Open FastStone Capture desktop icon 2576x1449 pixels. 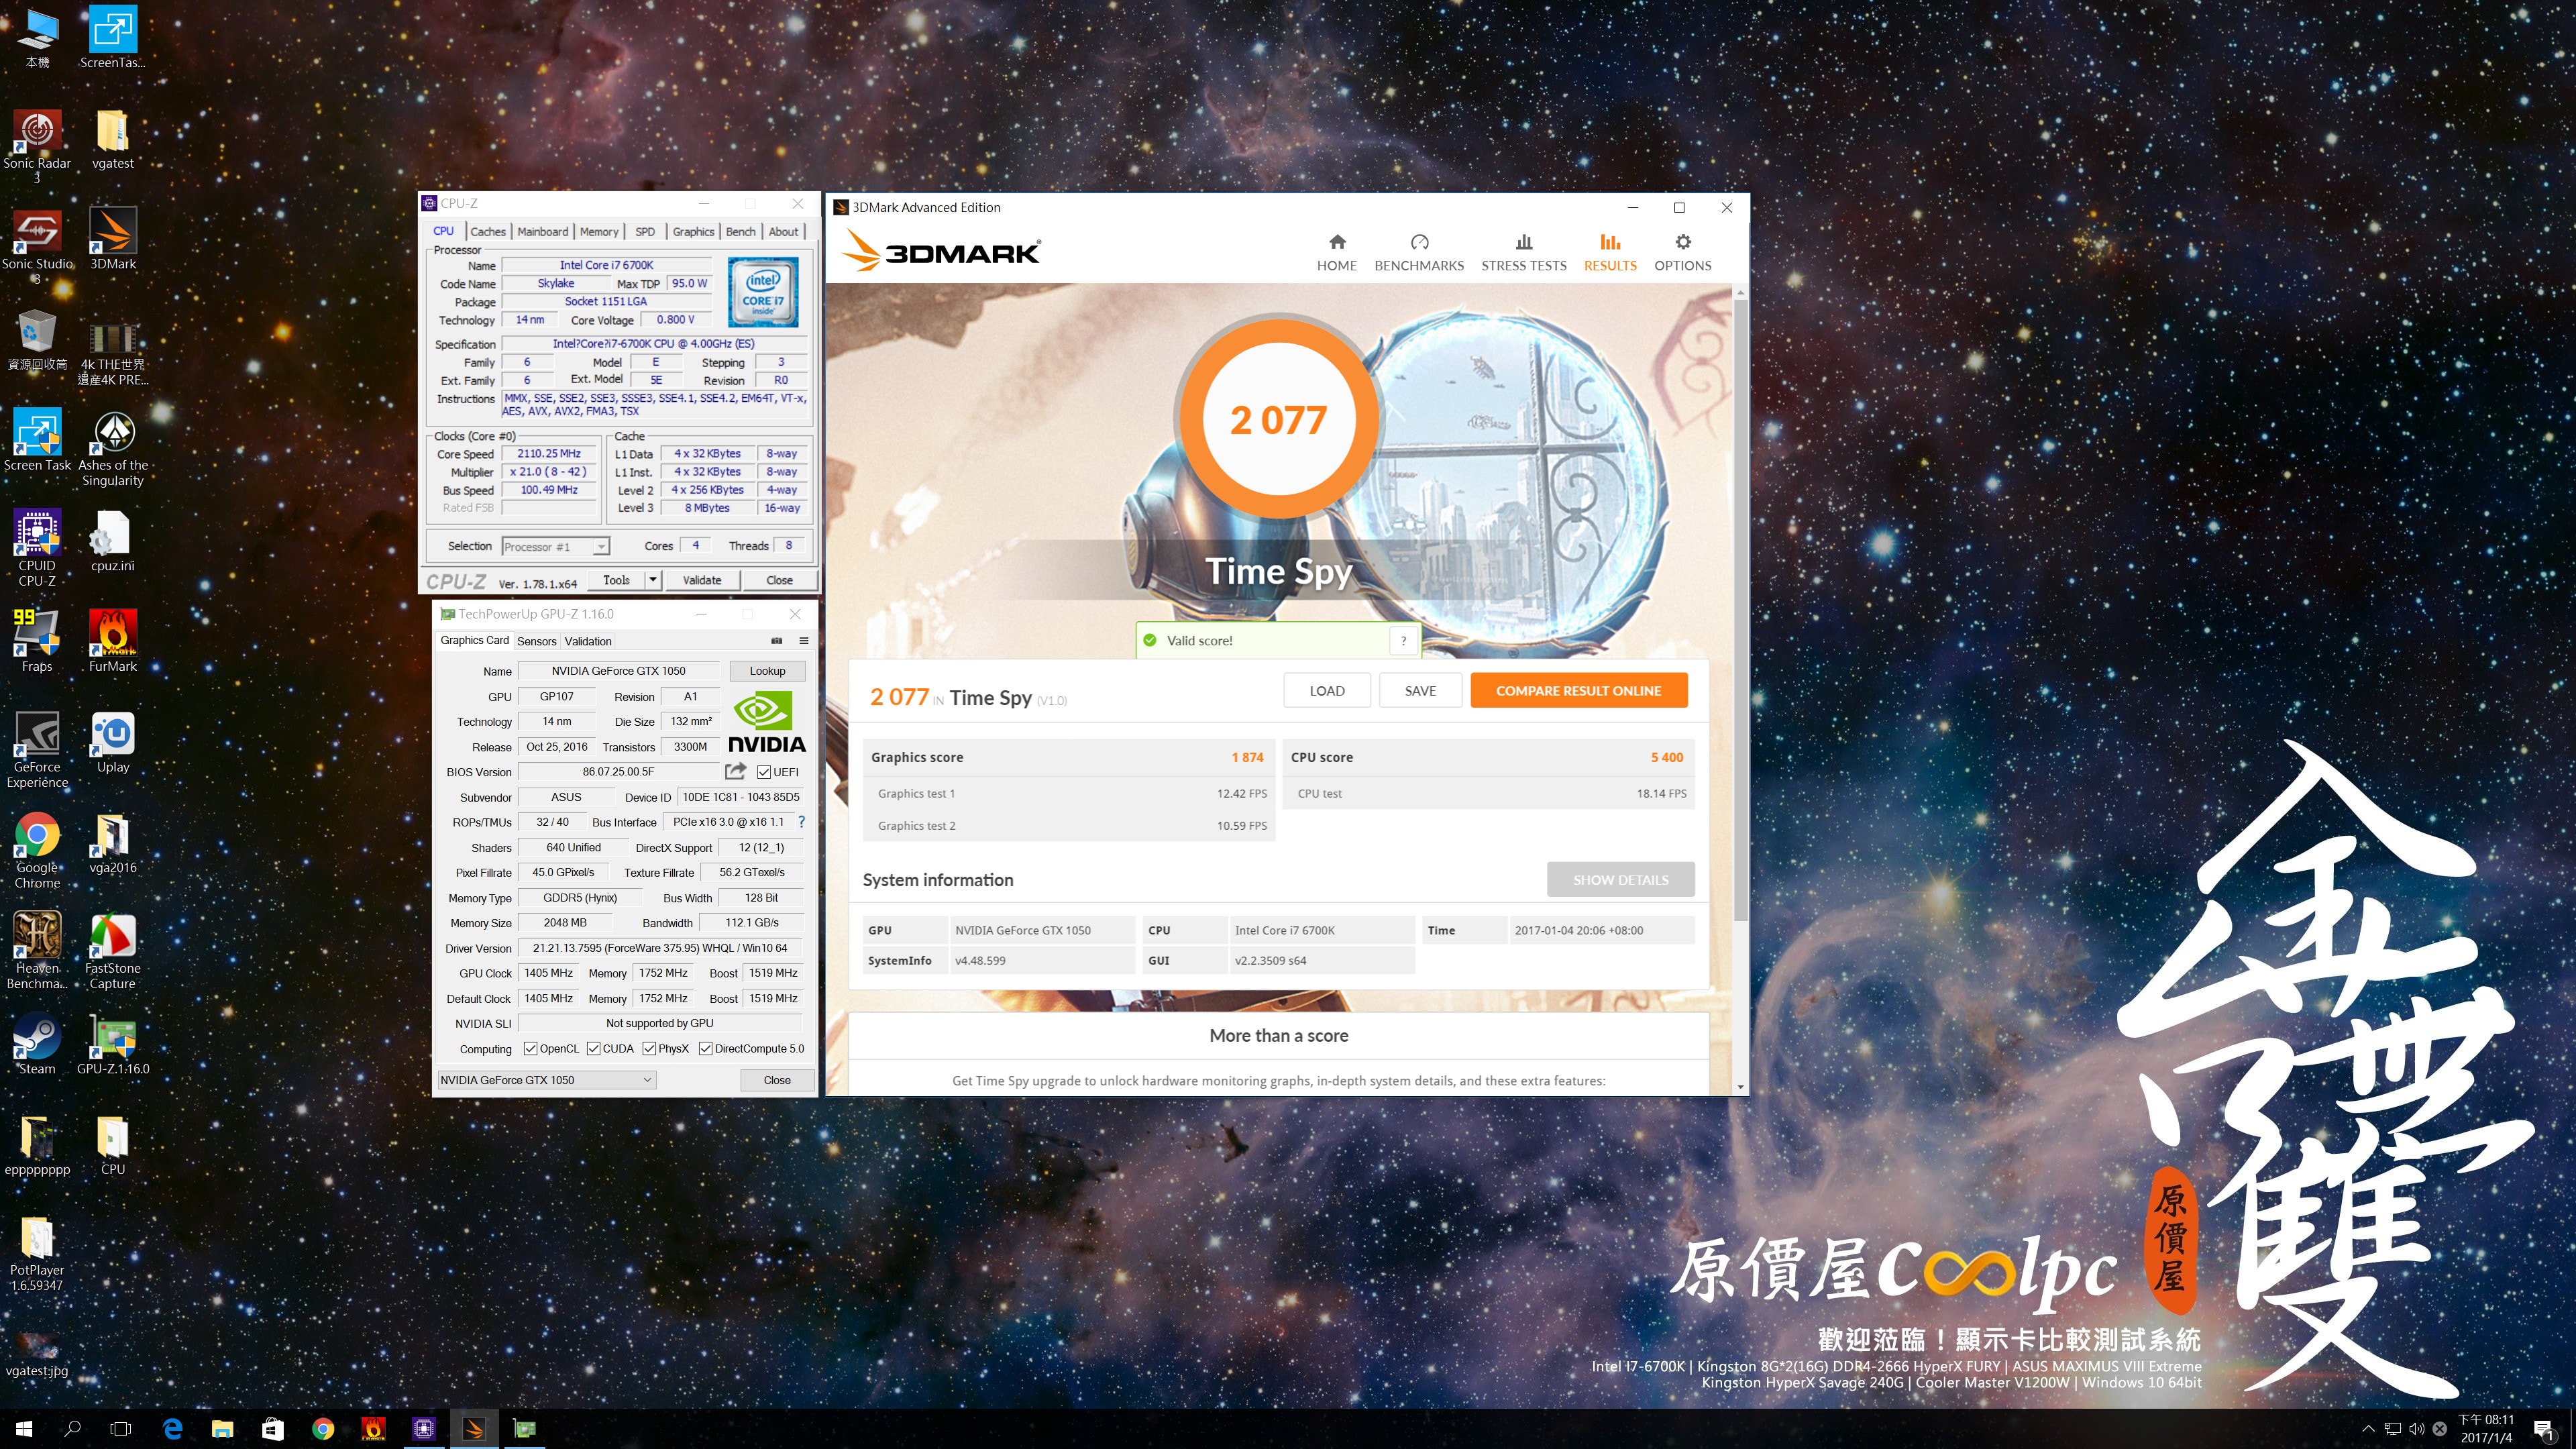point(113,951)
